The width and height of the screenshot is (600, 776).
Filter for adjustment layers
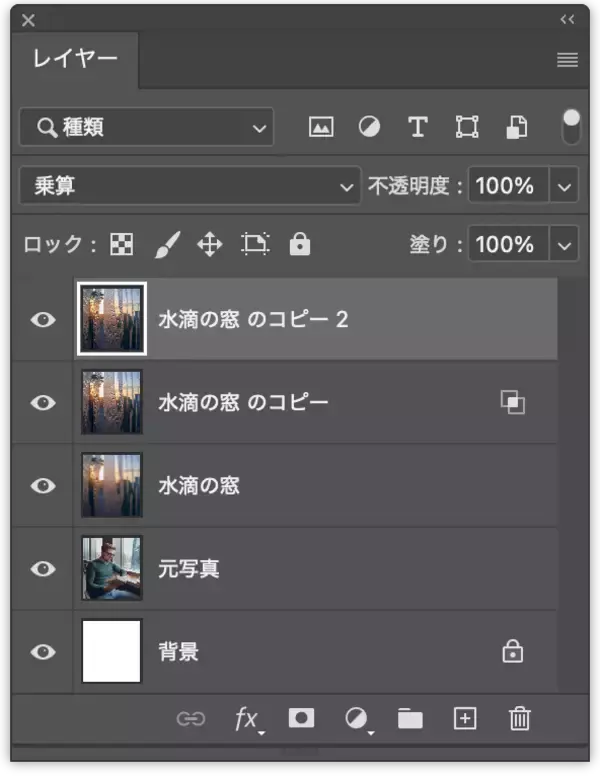tap(369, 127)
